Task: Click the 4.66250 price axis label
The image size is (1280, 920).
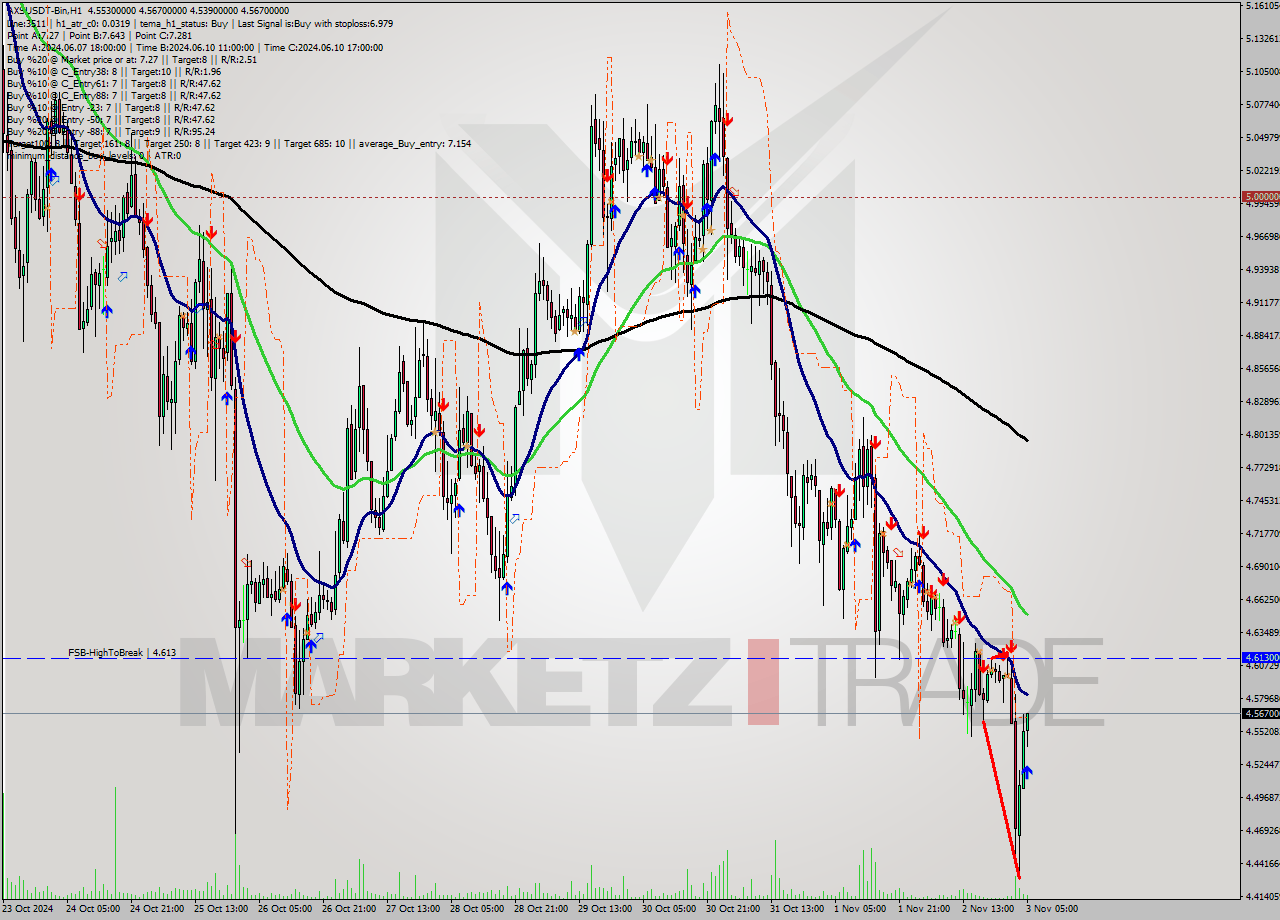Action: [1263, 599]
